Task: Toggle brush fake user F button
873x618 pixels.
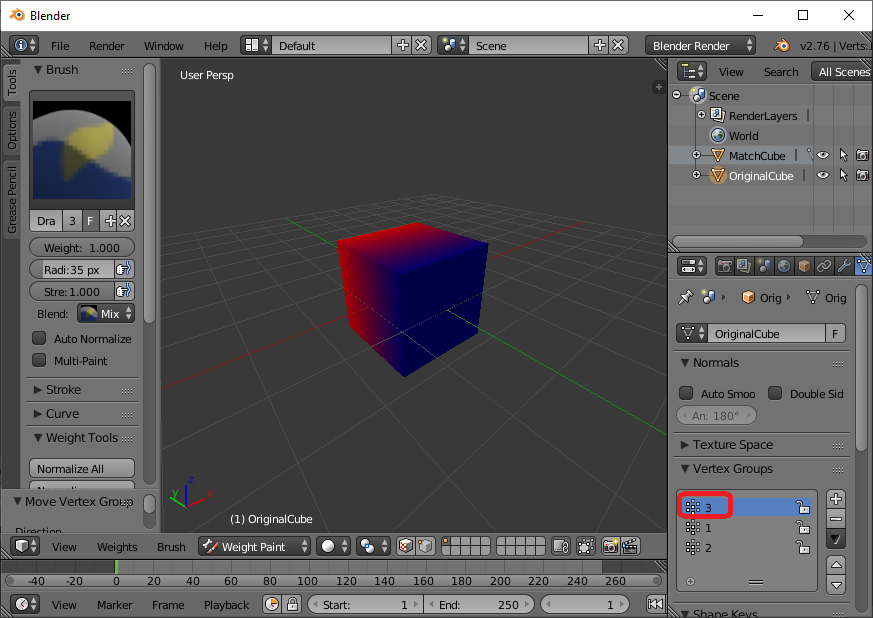Action: click(x=90, y=221)
